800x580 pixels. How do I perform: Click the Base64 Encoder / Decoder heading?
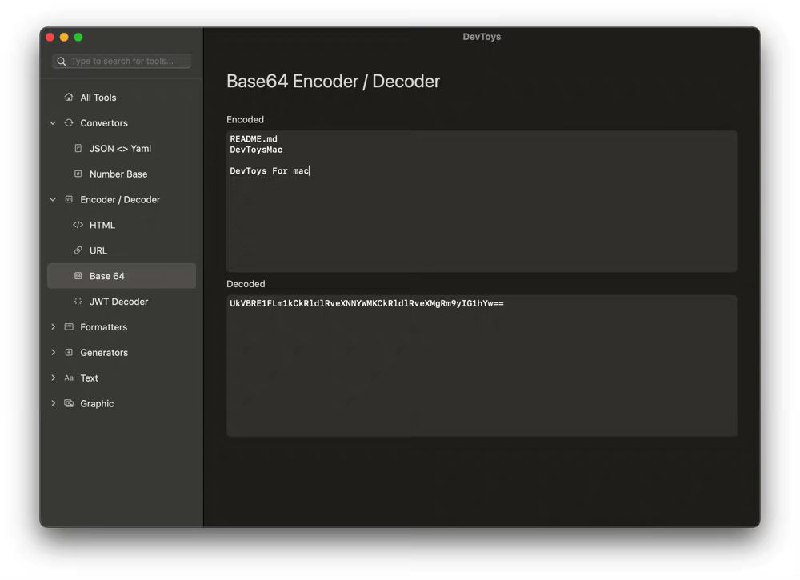coord(333,81)
